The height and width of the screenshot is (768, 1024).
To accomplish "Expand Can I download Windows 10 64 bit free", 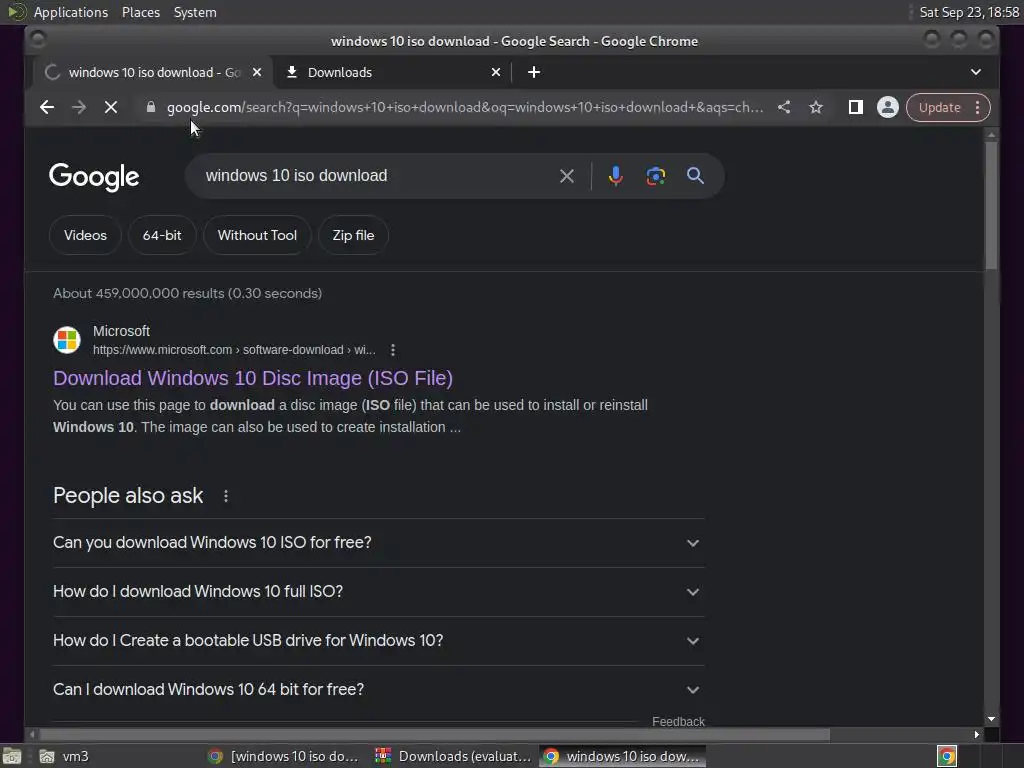I will (x=379, y=690).
